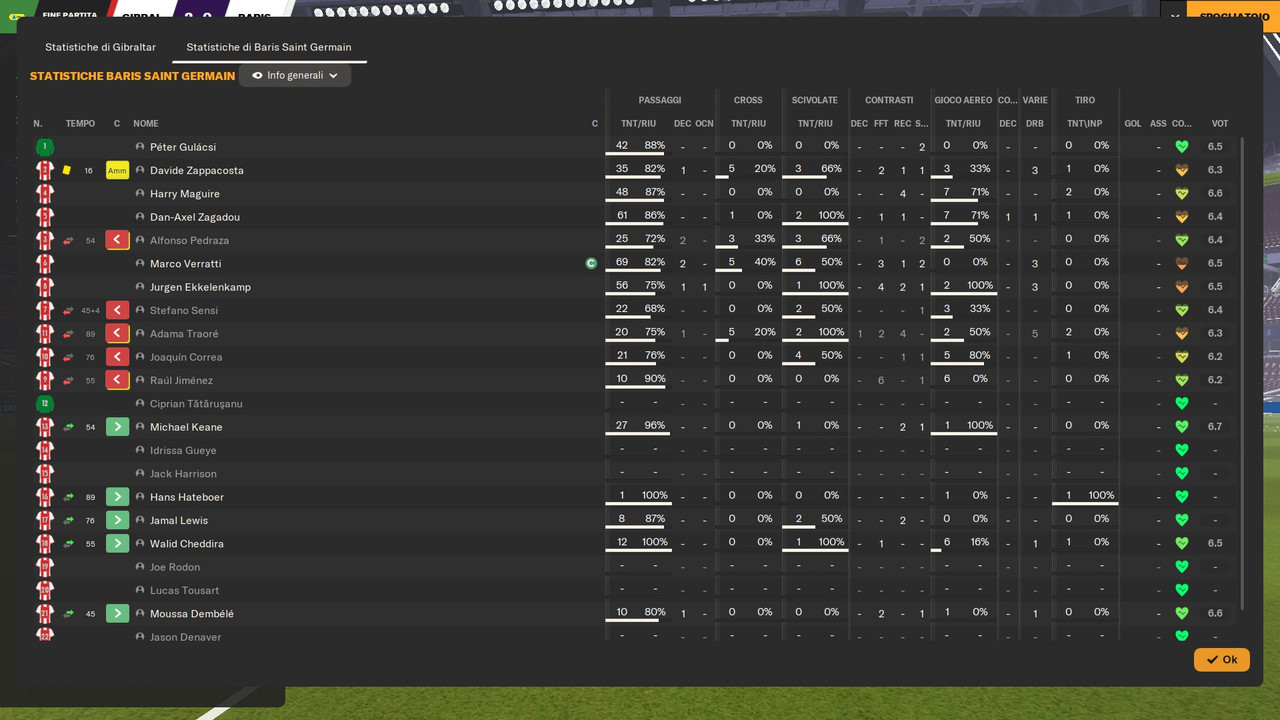Click the number 12 shirt icon for Ciprian Tătărușanu
Image resolution: width=1280 pixels, height=720 pixels.
point(45,404)
